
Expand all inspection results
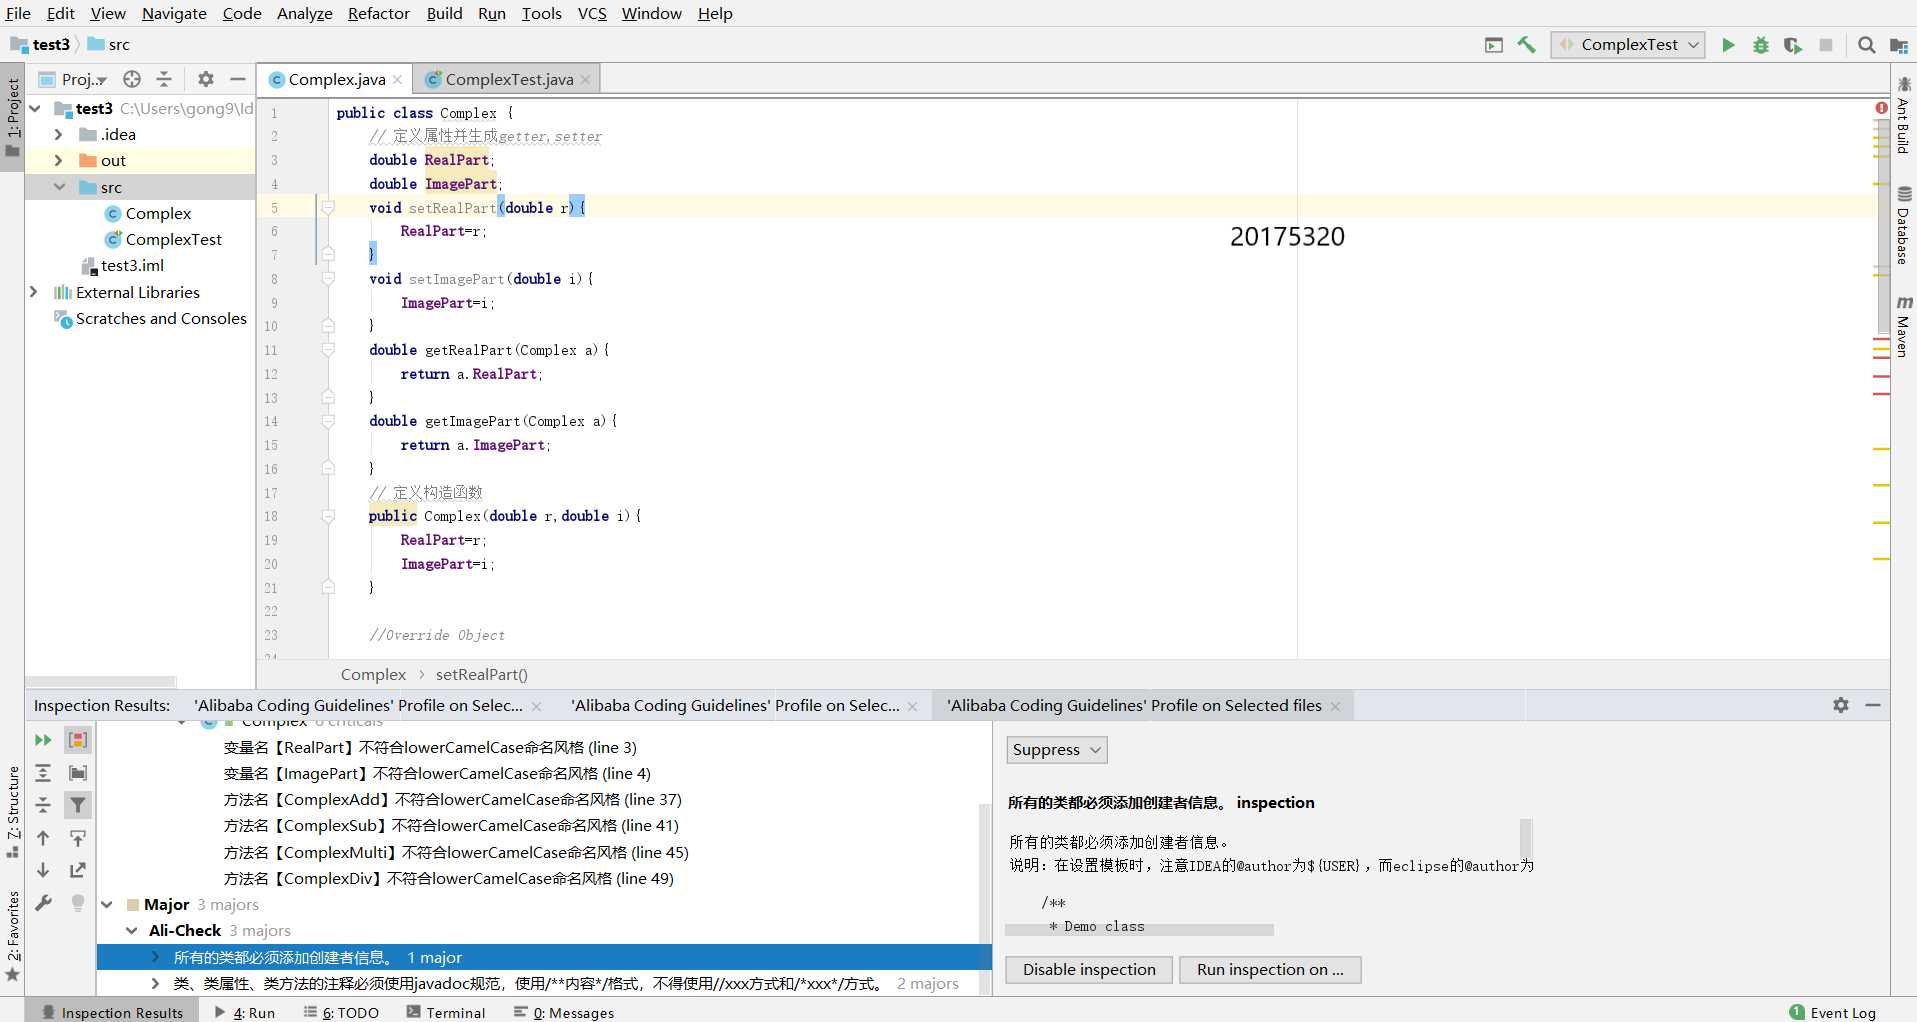[43, 773]
